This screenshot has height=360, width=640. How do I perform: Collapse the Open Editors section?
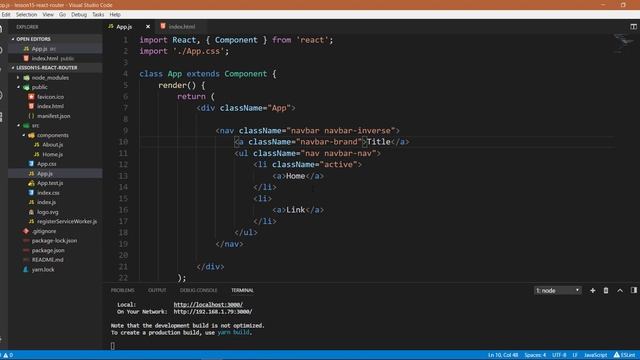(x=33, y=39)
